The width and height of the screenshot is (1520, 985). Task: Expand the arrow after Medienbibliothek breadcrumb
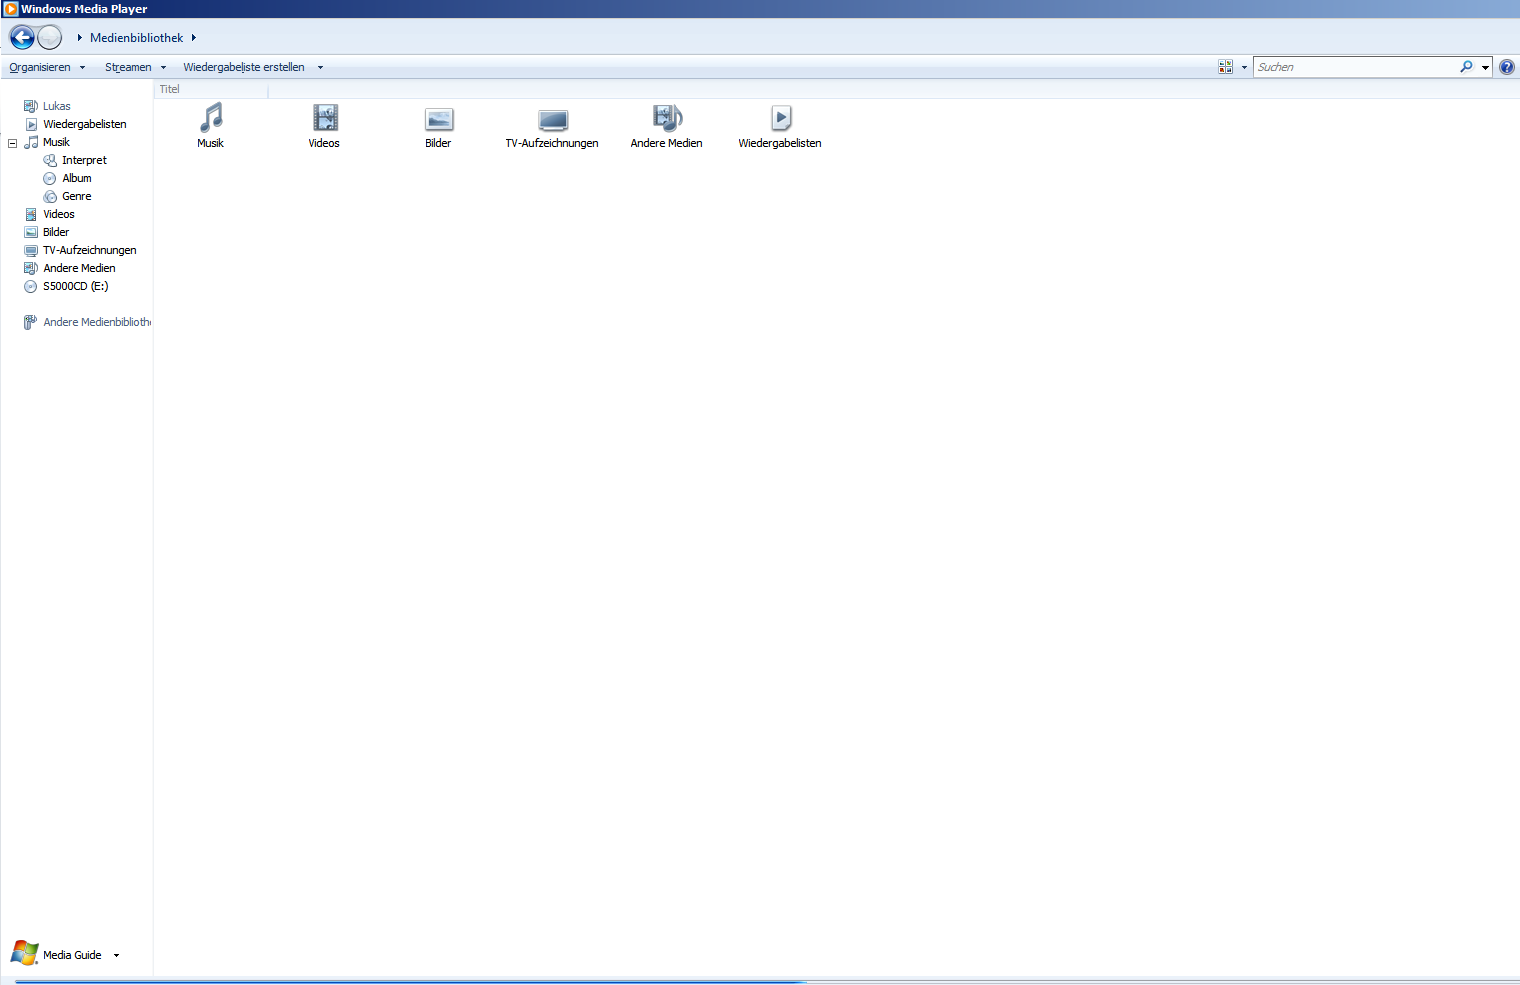click(194, 38)
